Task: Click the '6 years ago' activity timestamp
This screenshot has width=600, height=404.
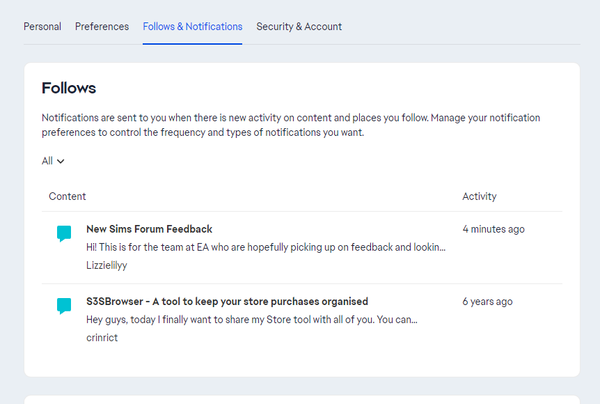Action: click(488, 301)
